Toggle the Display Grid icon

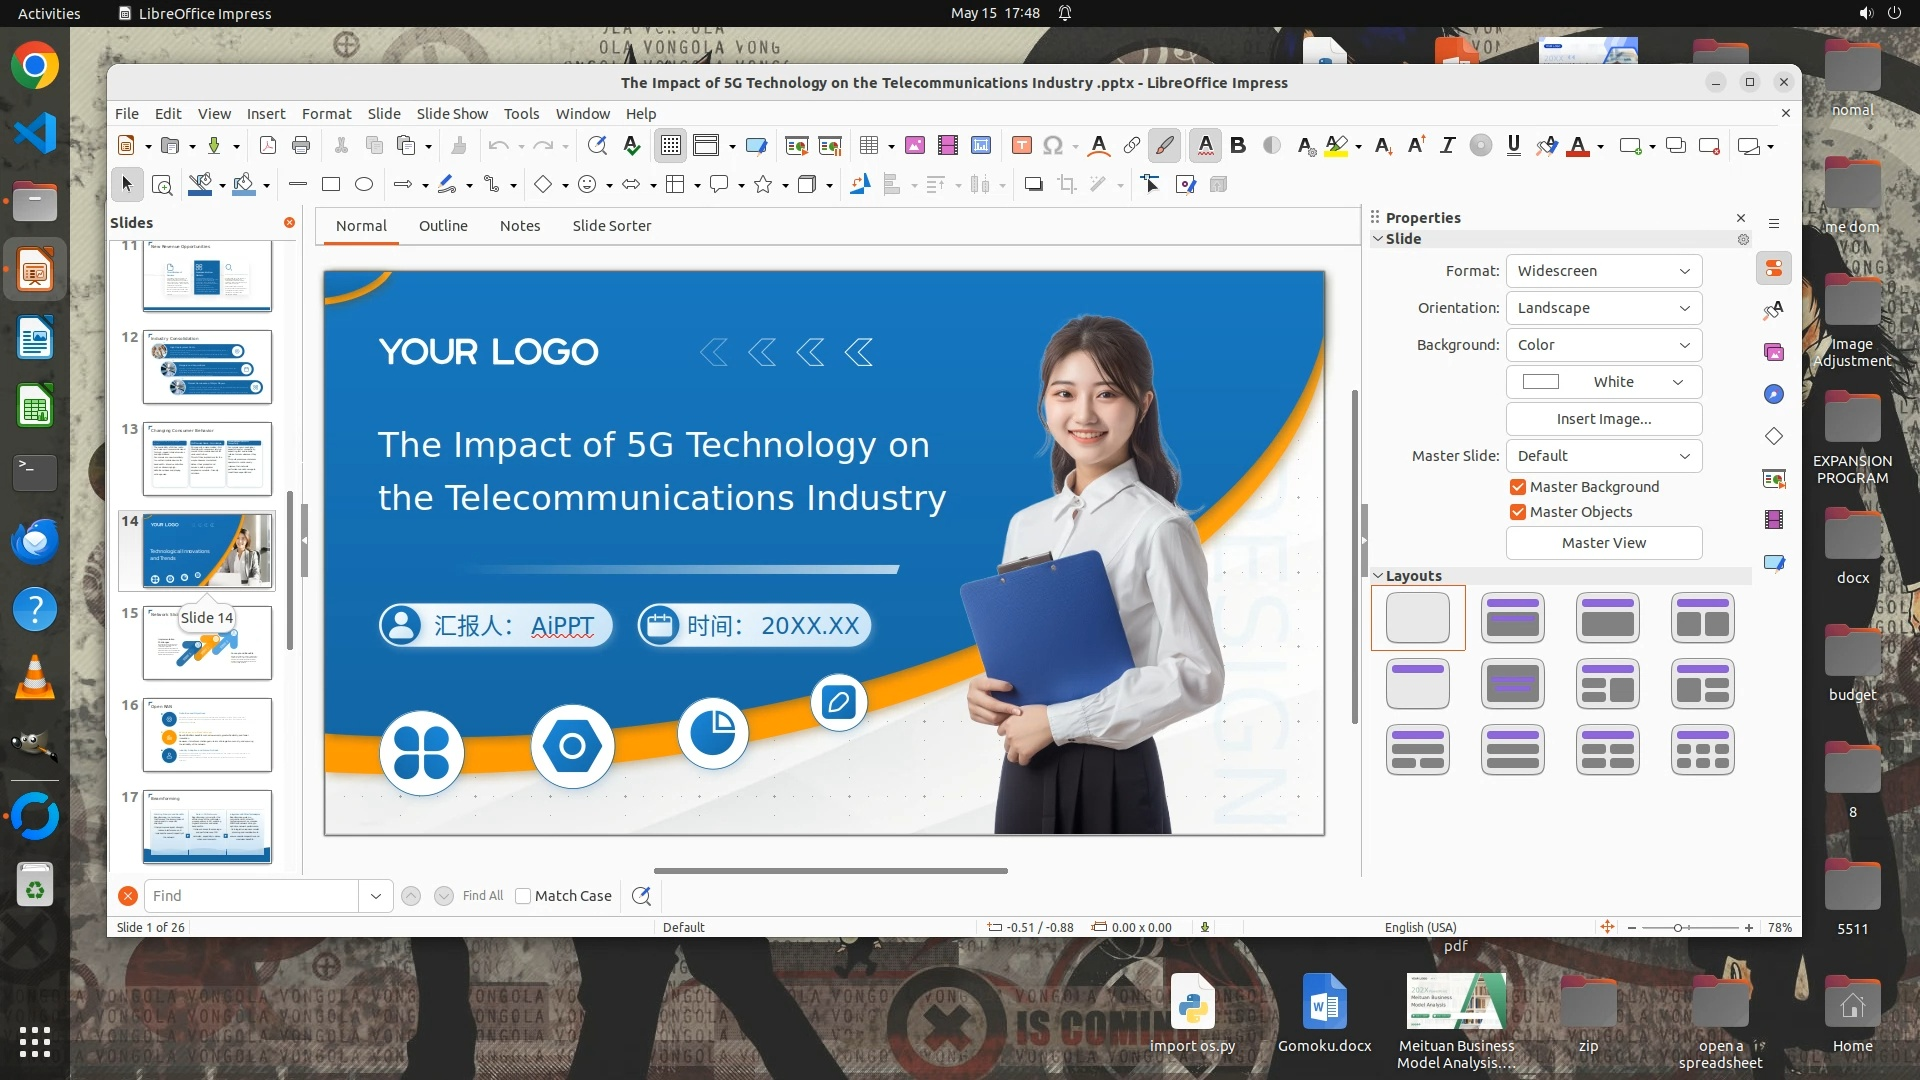click(x=670, y=146)
